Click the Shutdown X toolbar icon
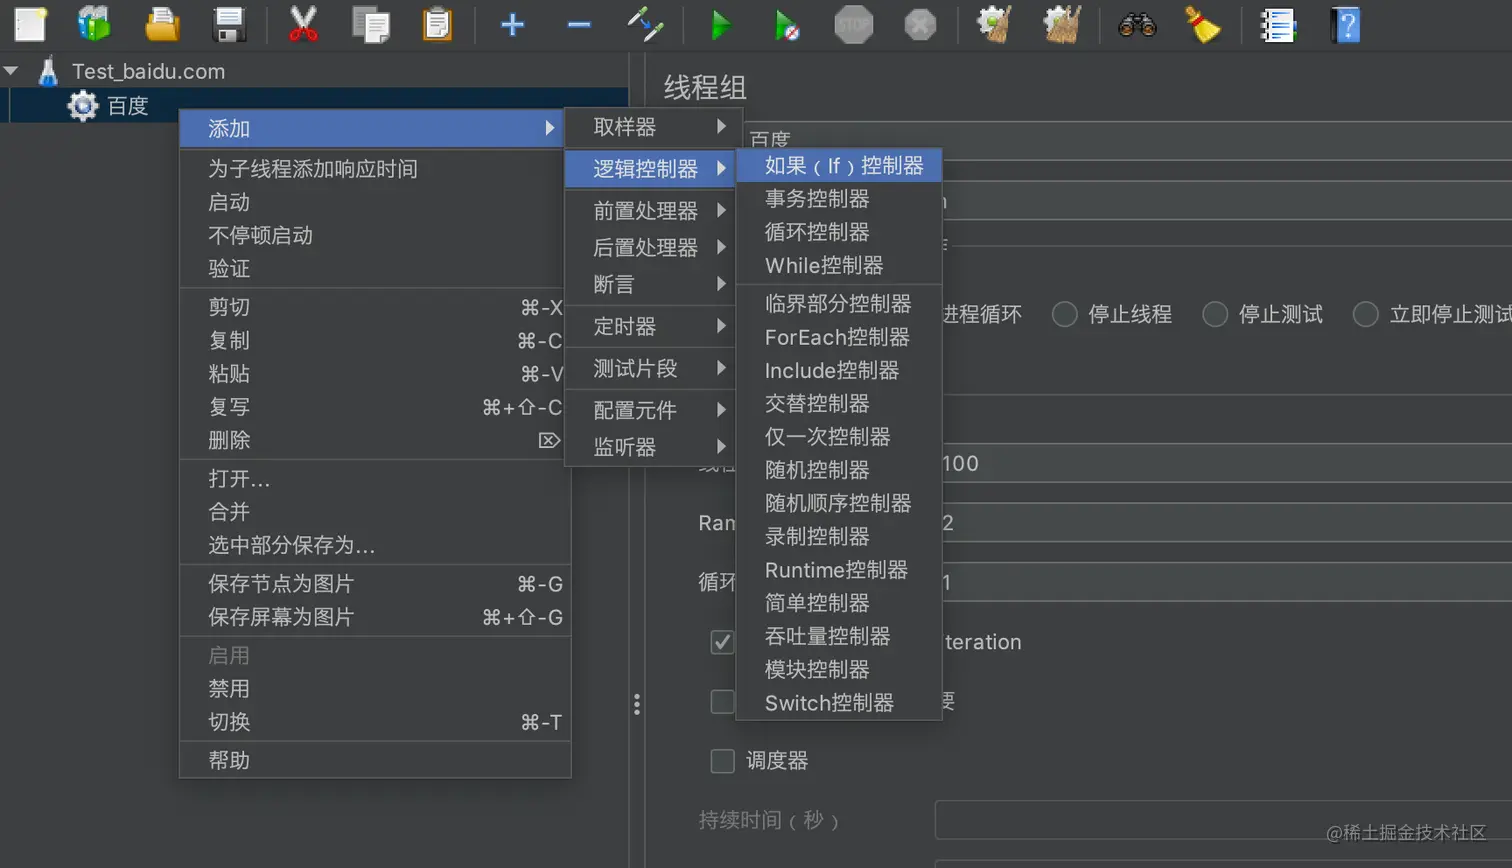This screenshot has height=868, width=1512. pyautogui.click(x=920, y=24)
